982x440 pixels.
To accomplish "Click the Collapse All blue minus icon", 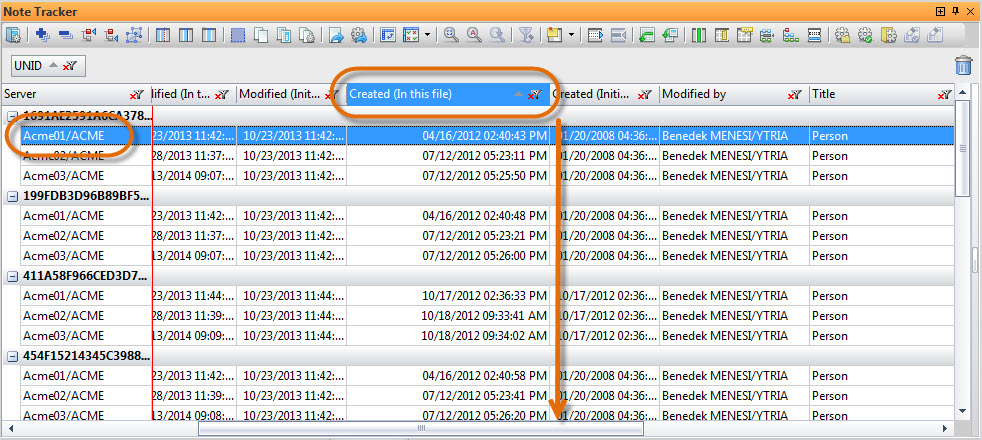I will [x=65, y=35].
